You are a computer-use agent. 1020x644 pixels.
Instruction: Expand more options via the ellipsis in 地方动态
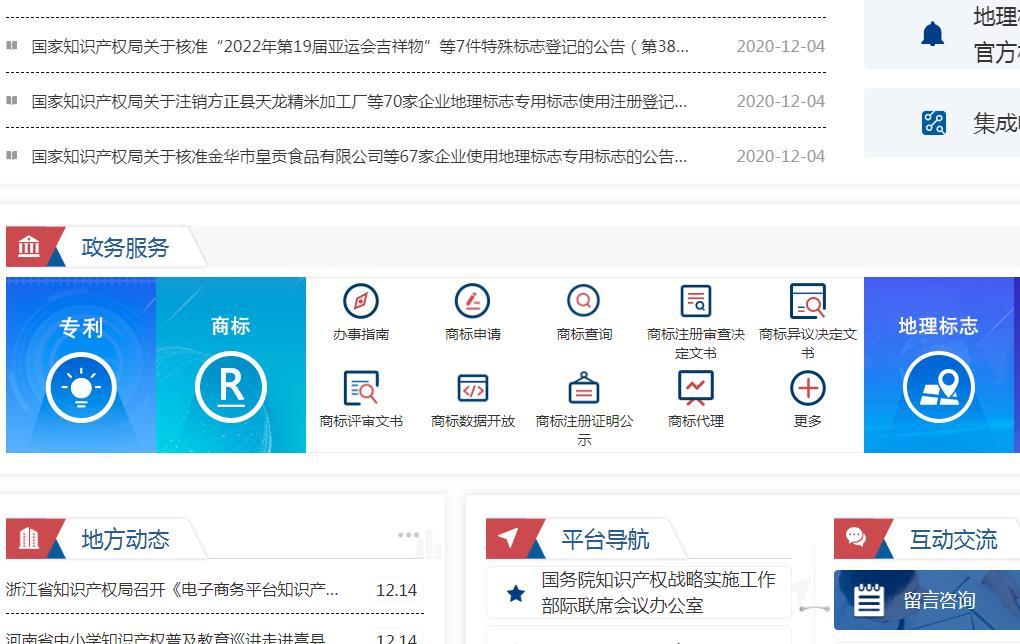point(409,535)
